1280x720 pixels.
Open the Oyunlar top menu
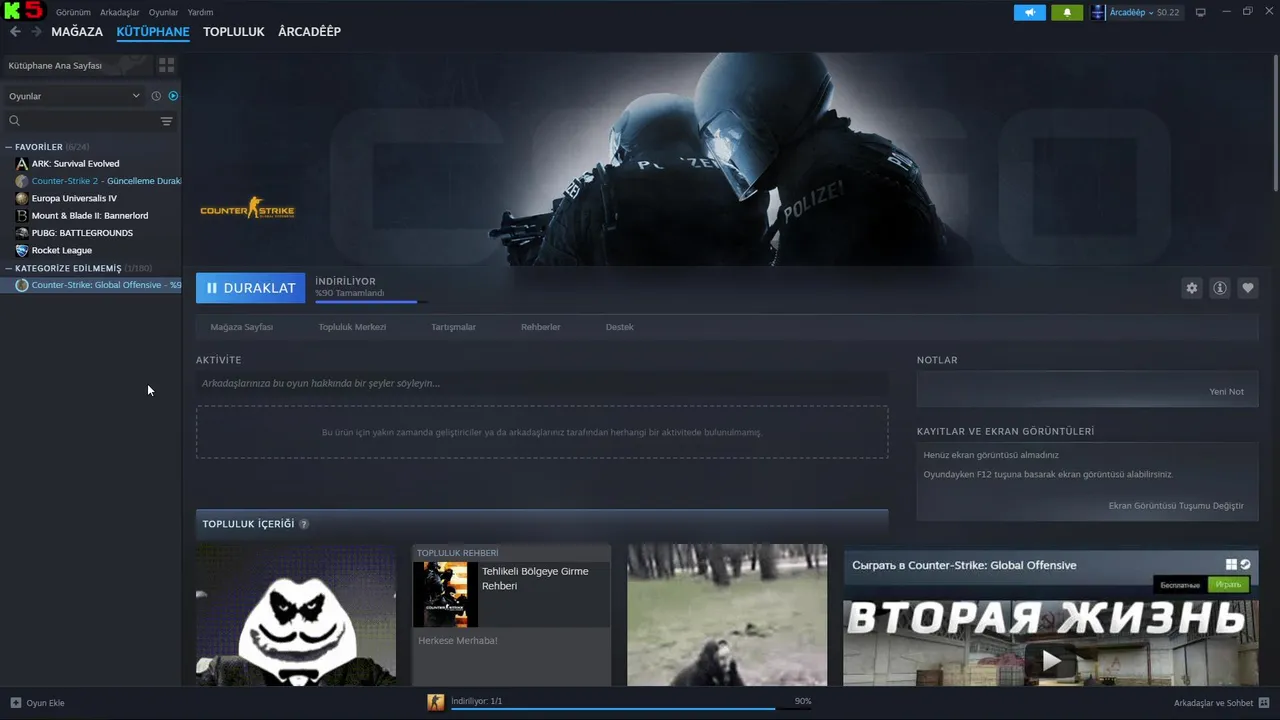coord(164,12)
